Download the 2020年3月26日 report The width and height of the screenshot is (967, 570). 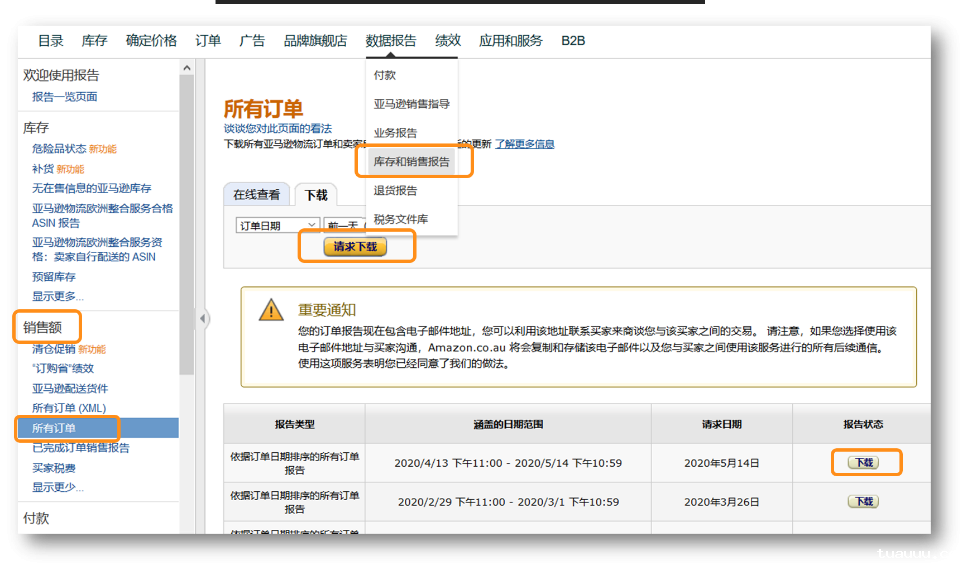(x=862, y=502)
